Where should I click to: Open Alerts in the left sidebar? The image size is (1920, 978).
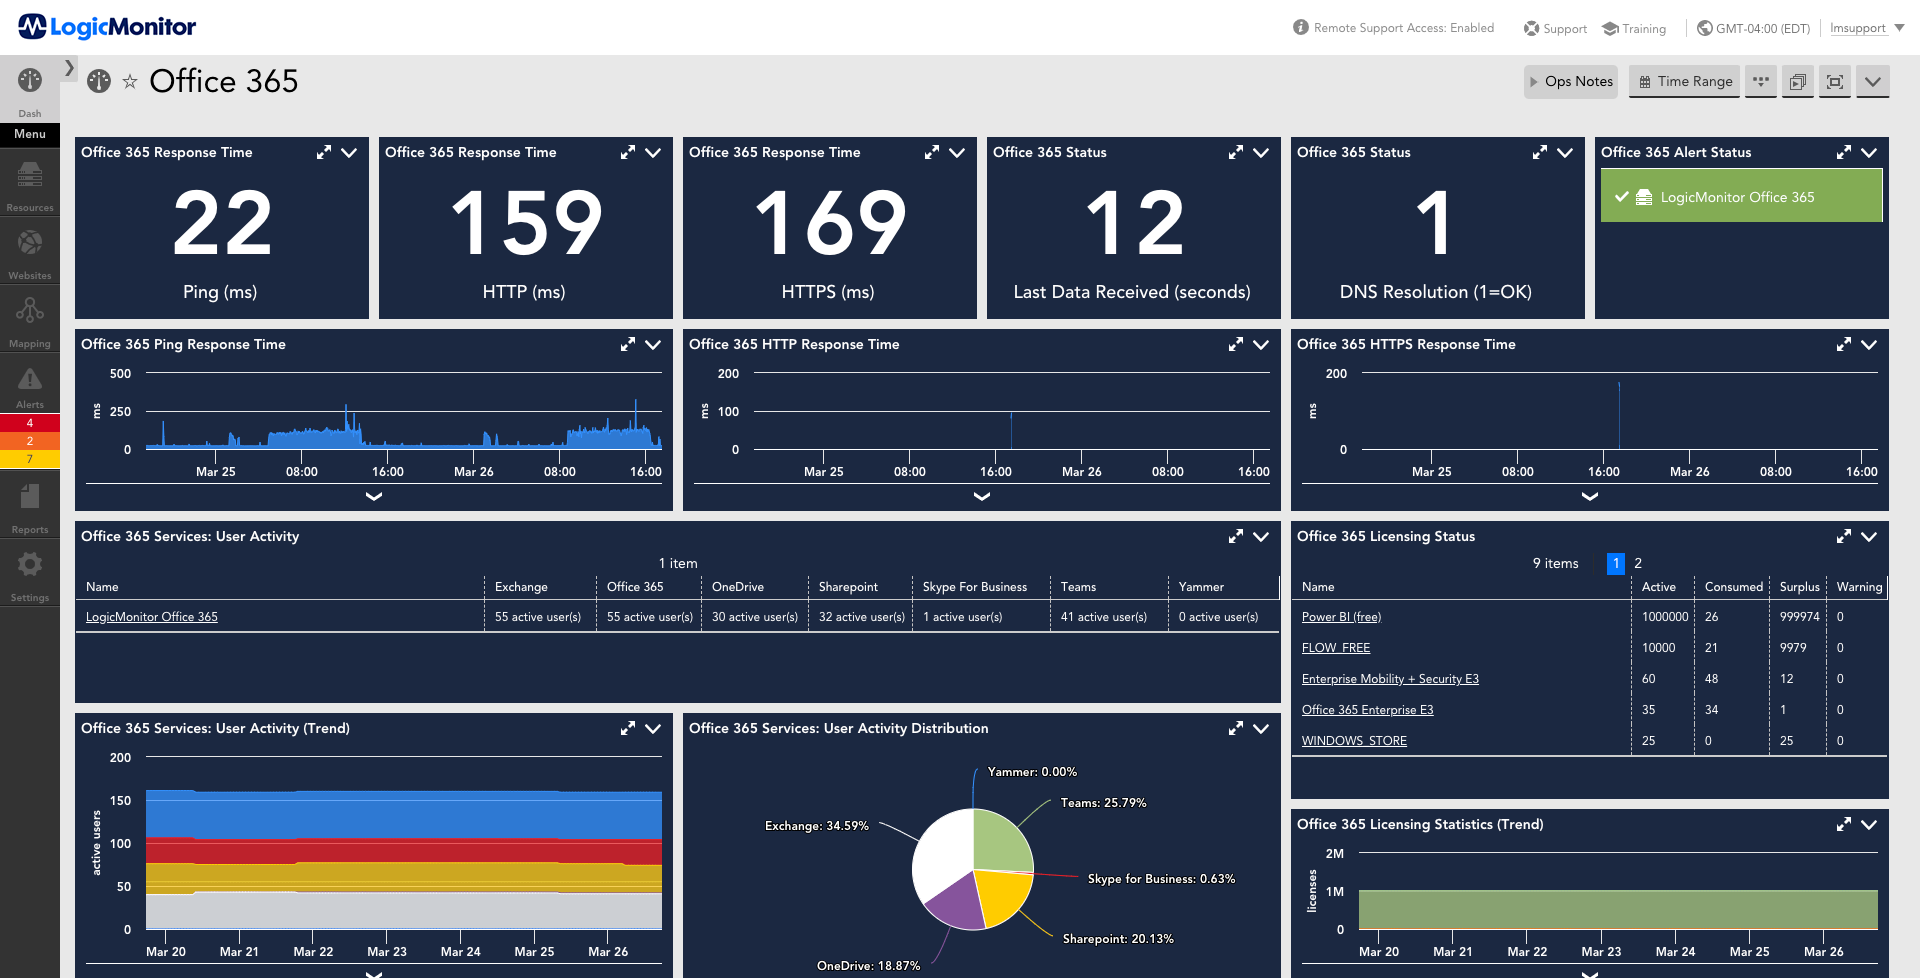tap(30, 388)
